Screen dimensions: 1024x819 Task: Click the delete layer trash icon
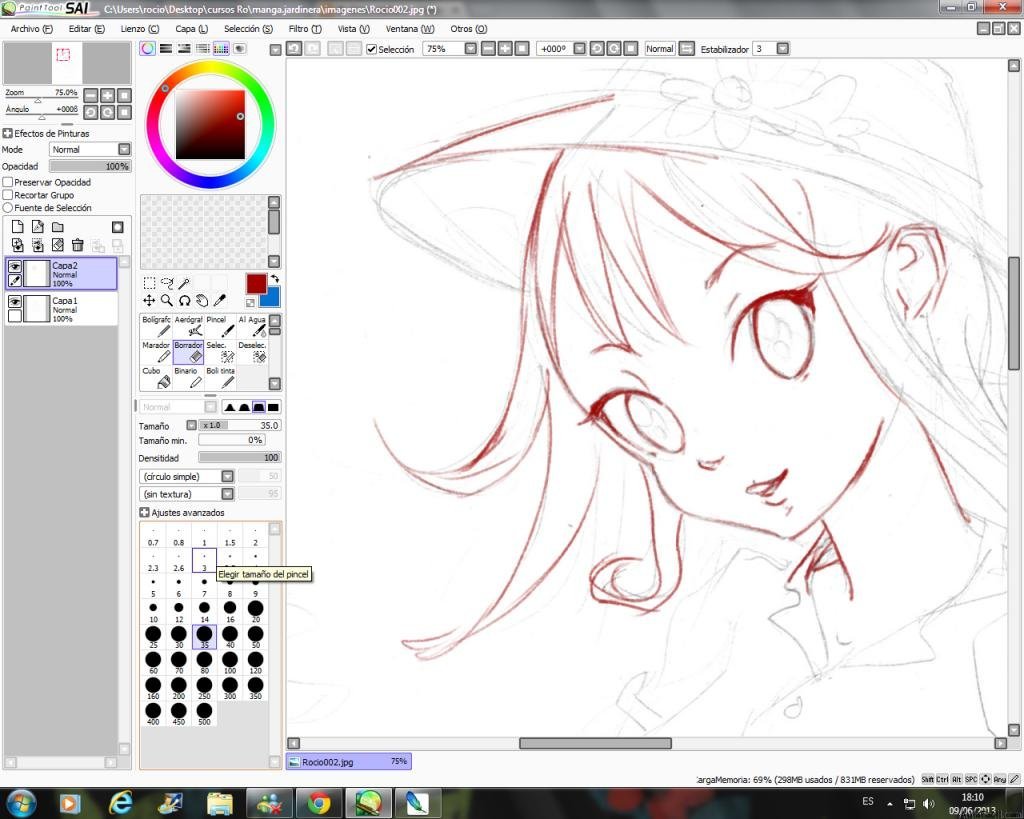pos(78,245)
